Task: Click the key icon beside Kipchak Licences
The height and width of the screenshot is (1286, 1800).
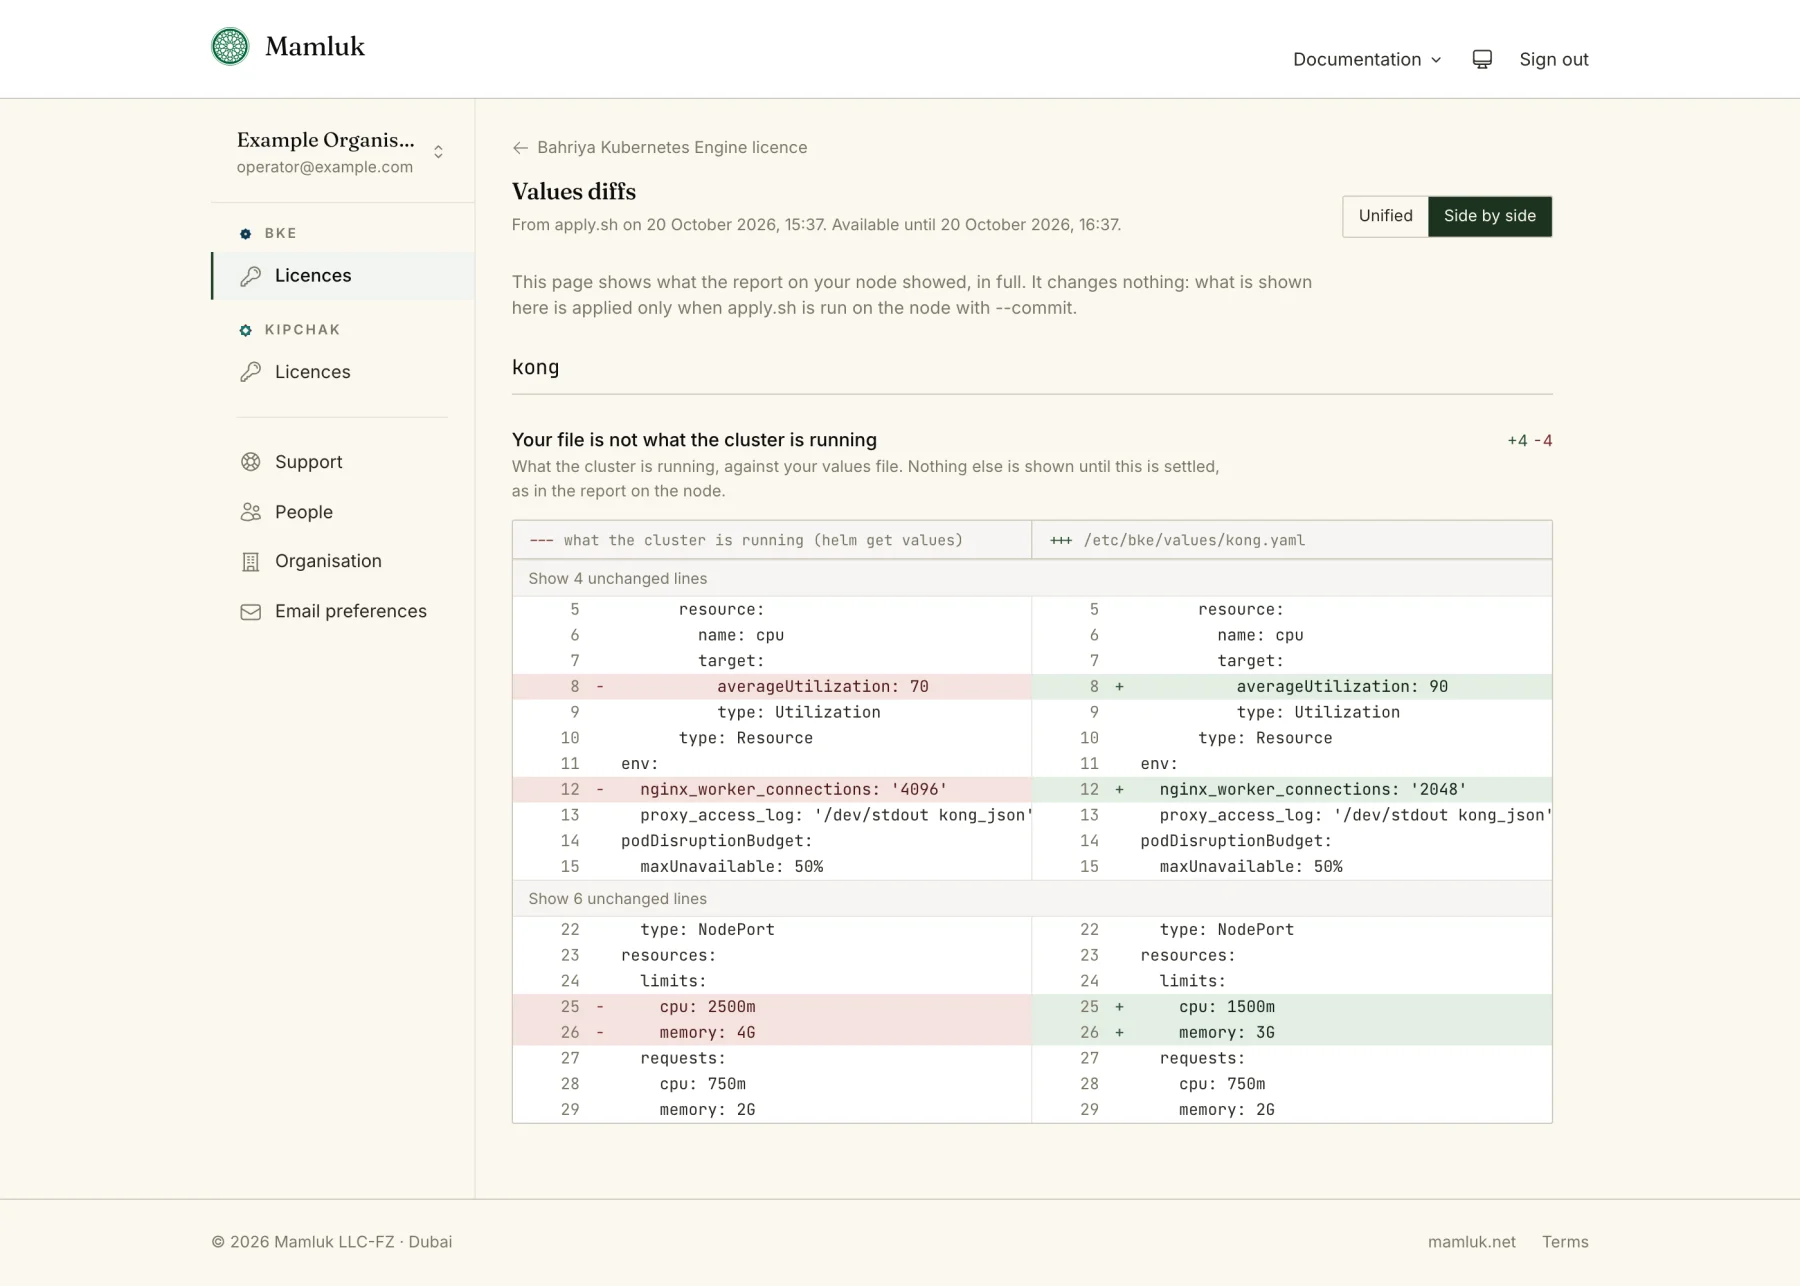Action: 251,372
